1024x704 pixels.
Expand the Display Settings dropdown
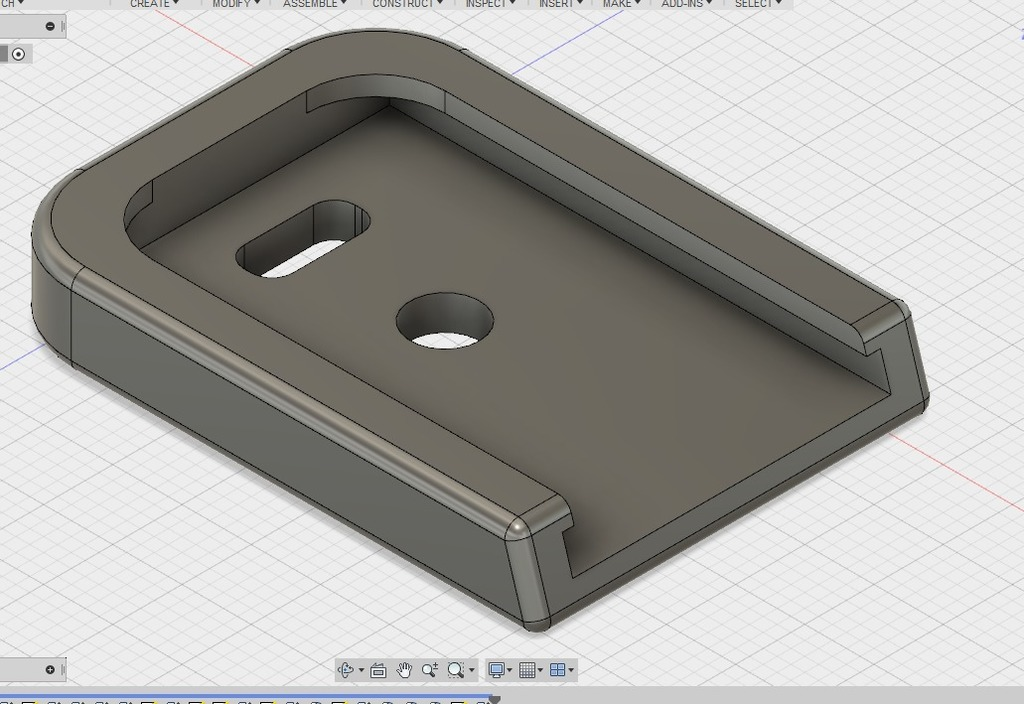click(x=510, y=670)
